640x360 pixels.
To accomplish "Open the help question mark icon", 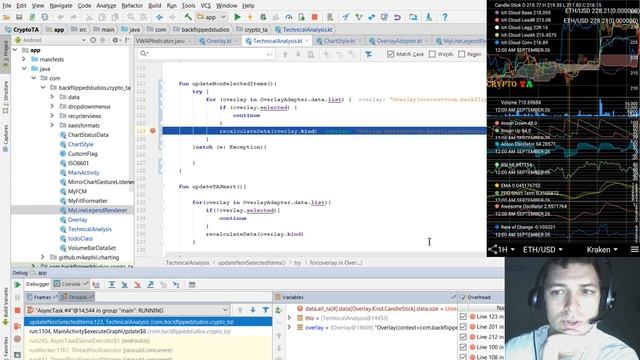I will pyautogui.click(x=444, y=17).
